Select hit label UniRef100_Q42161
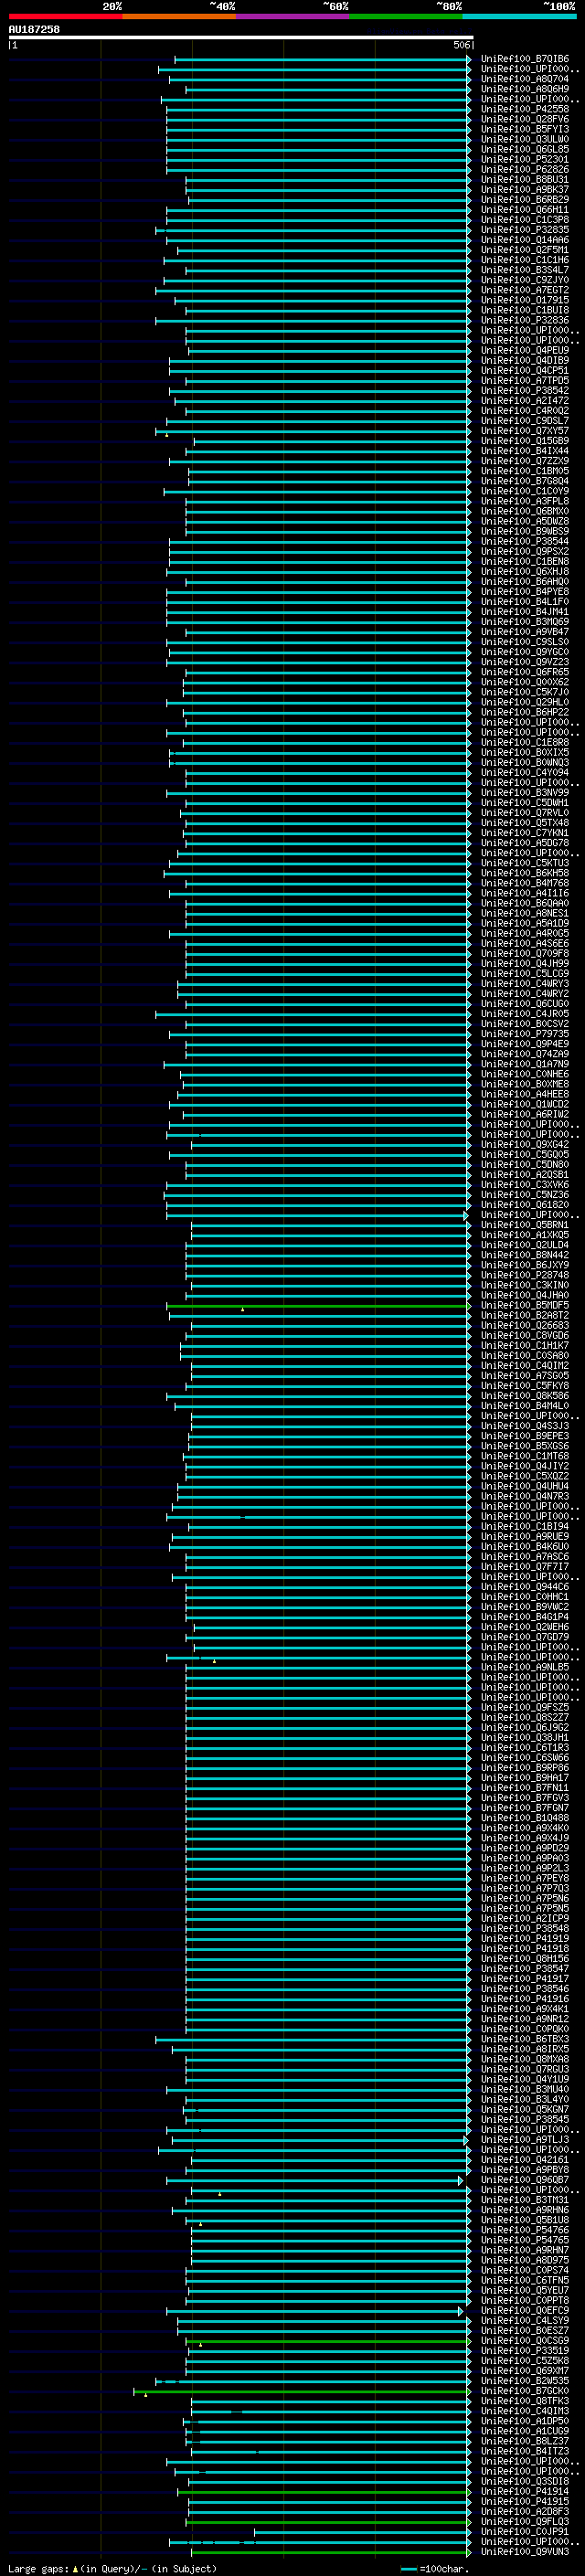The width and height of the screenshot is (585, 2576). pyautogui.click(x=525, y=2160)
